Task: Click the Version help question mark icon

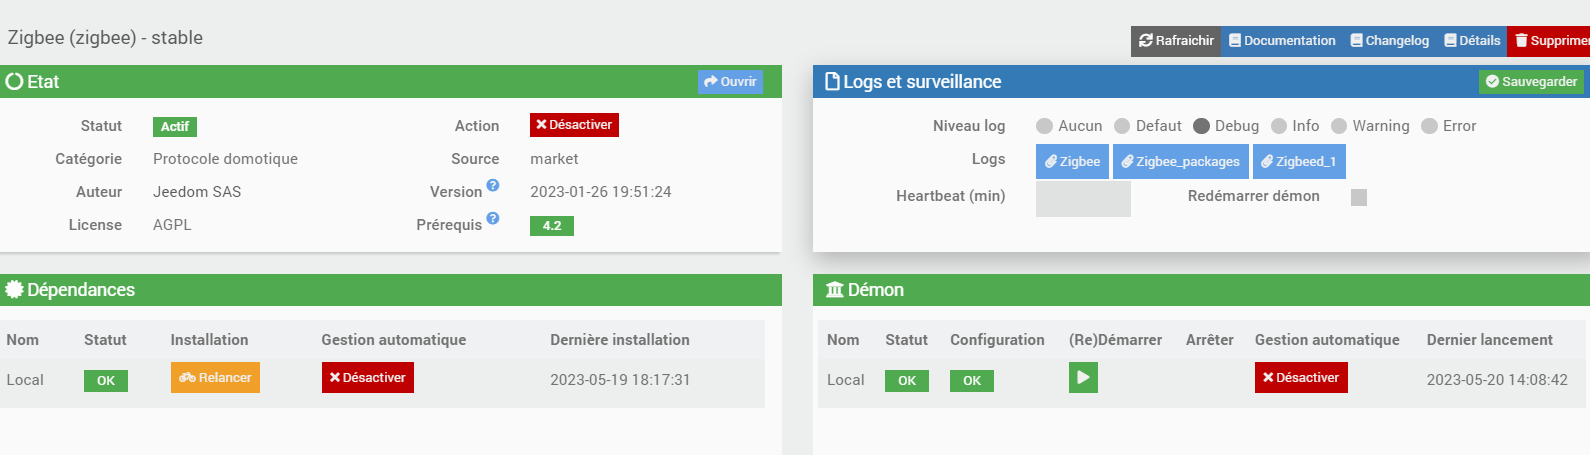Action: coord(492,185)
